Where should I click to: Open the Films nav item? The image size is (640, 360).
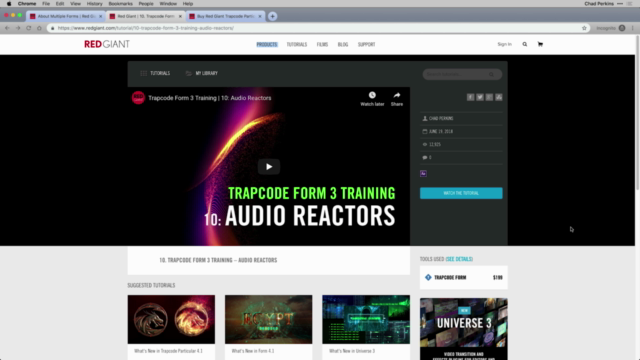click(322, 44)
